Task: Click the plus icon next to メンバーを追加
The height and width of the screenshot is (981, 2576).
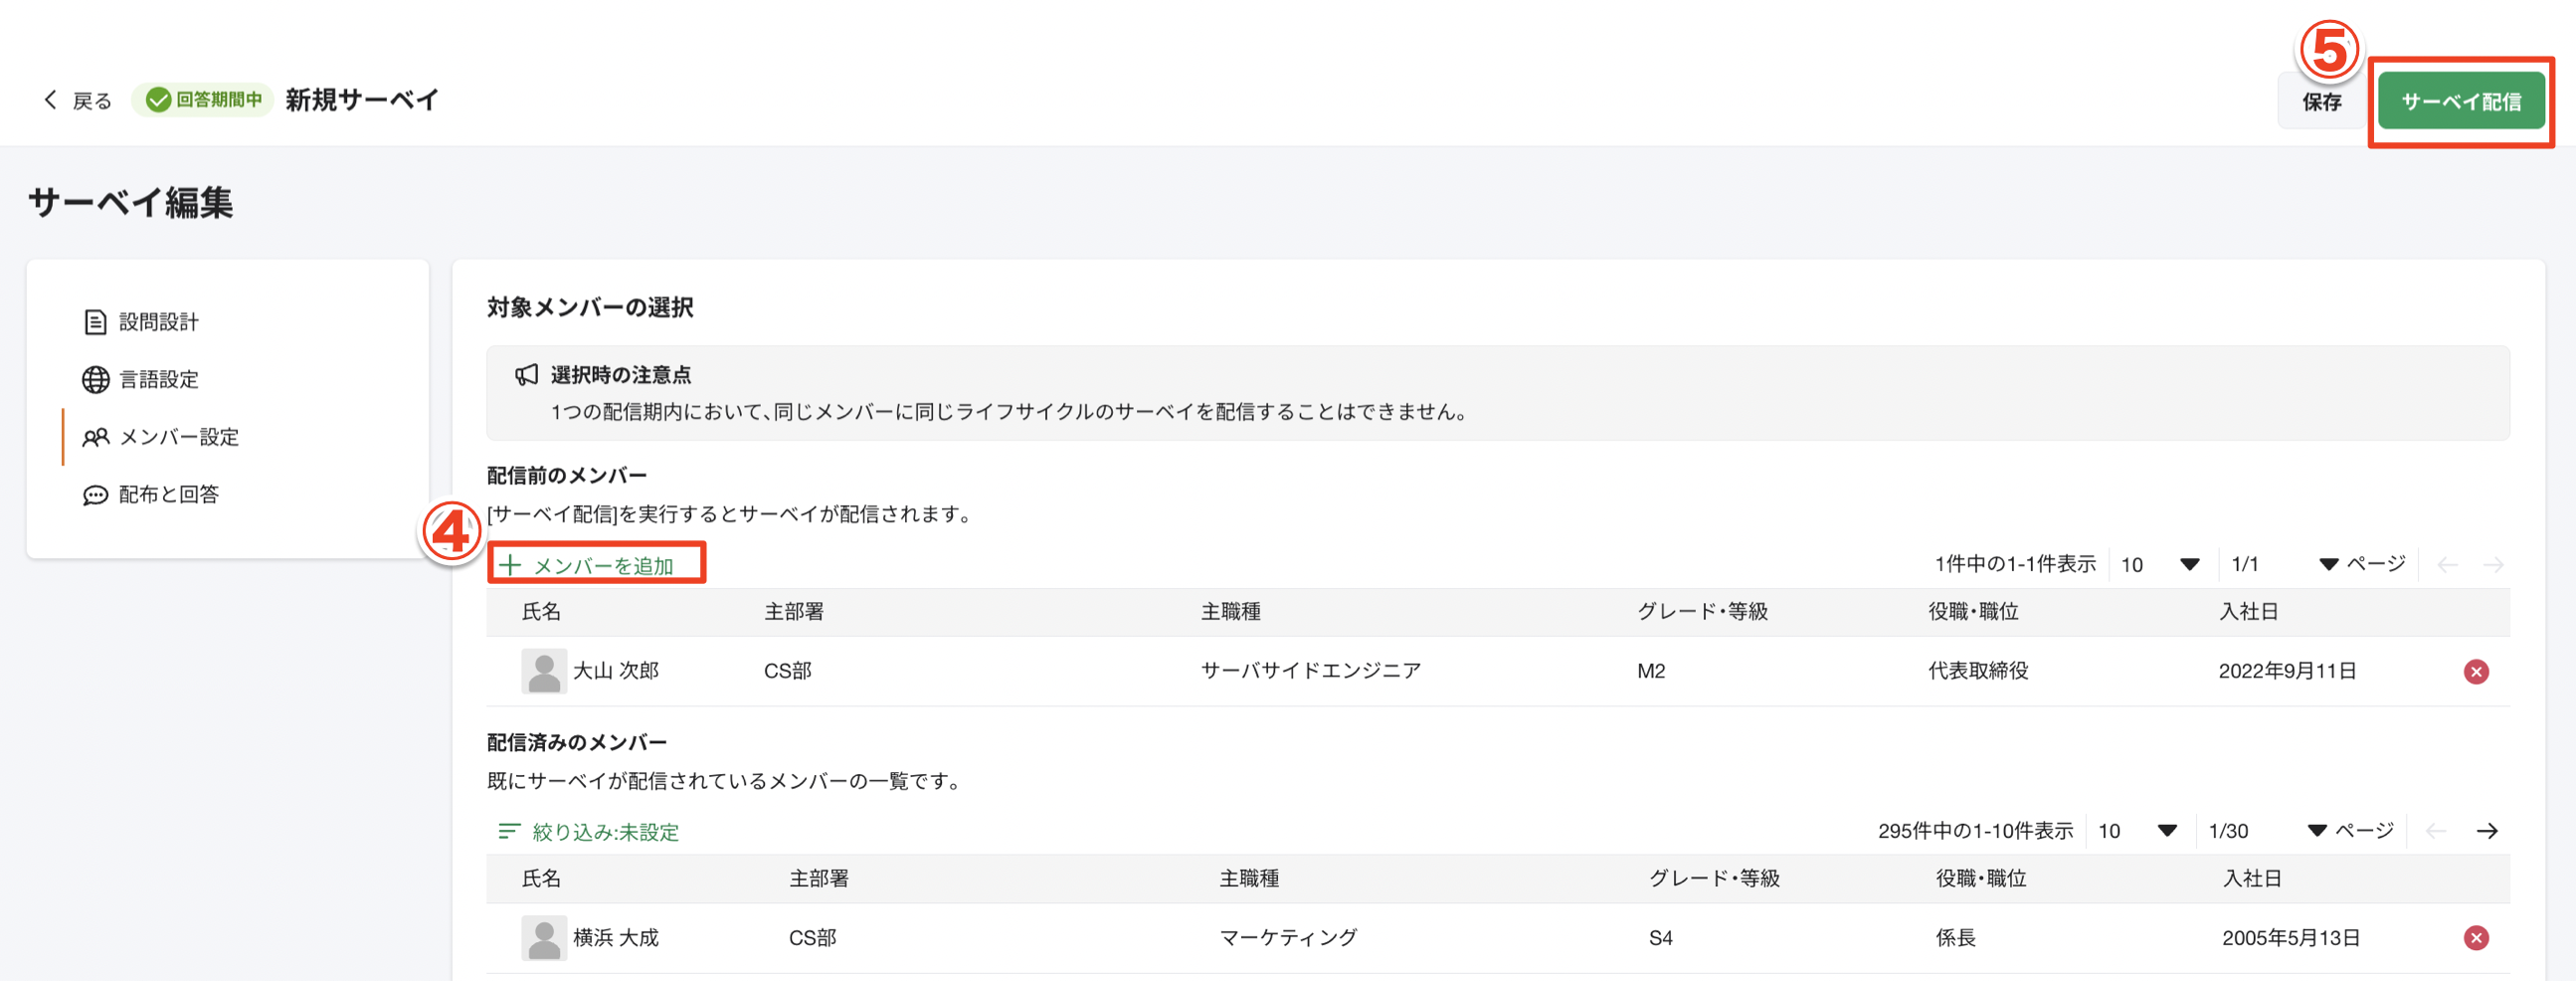Action: 510,564
